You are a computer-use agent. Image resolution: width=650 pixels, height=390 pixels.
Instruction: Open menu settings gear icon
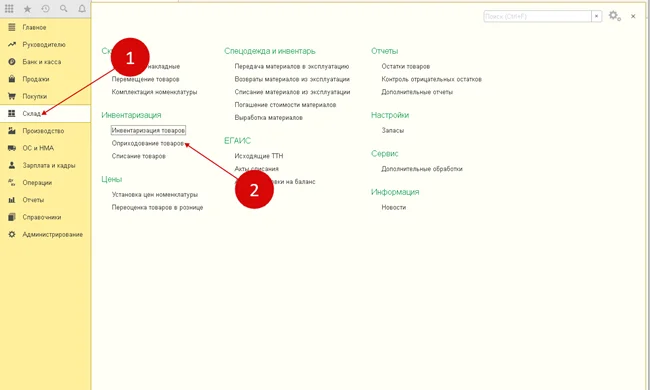coord(614,16)
